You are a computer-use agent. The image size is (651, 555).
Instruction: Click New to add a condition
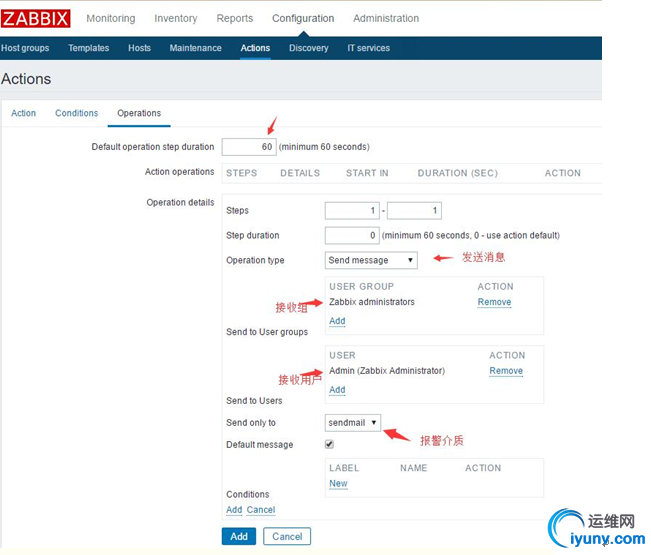click(338, 484)
